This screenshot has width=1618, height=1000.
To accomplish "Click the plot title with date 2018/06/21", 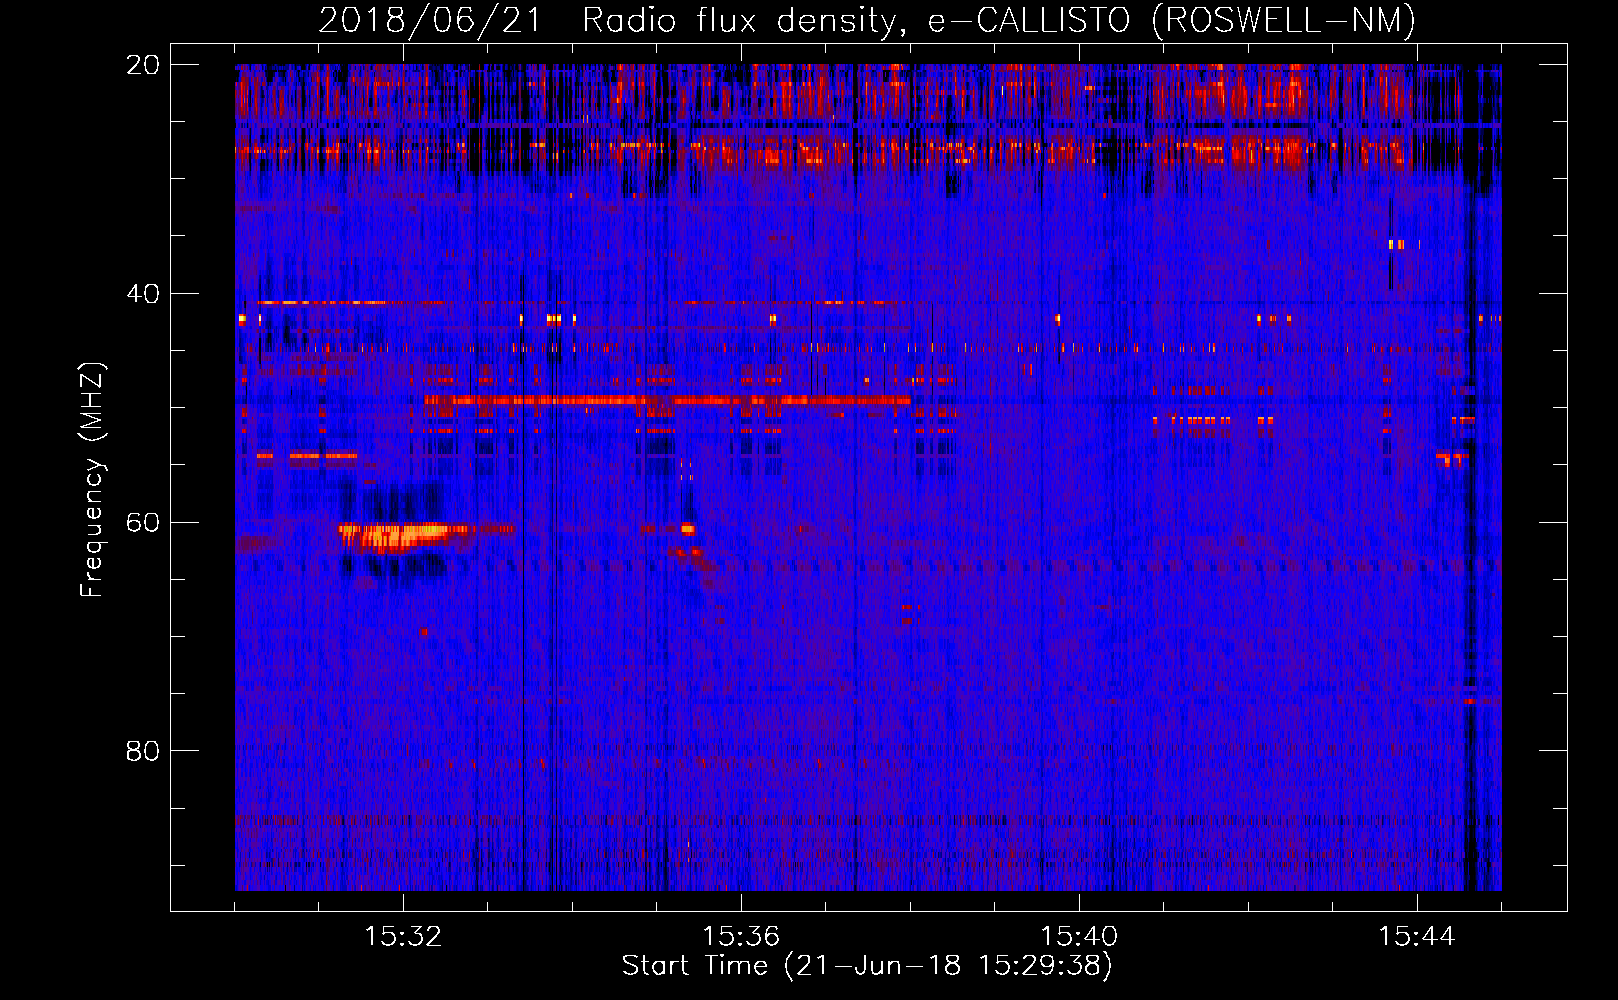I will [867, 20].
